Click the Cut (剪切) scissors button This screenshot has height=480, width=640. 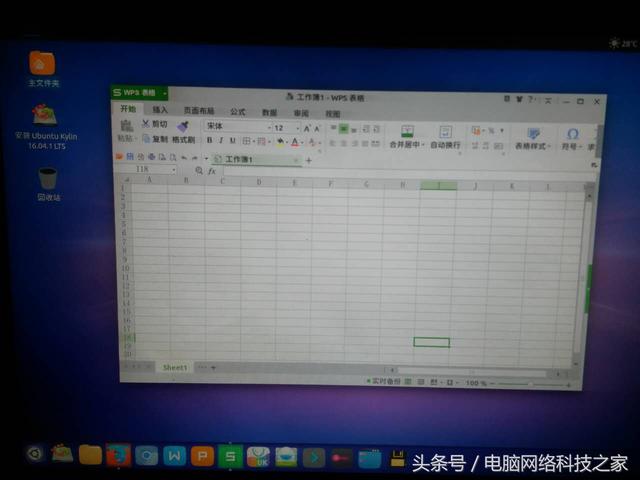tap(155, 124)
